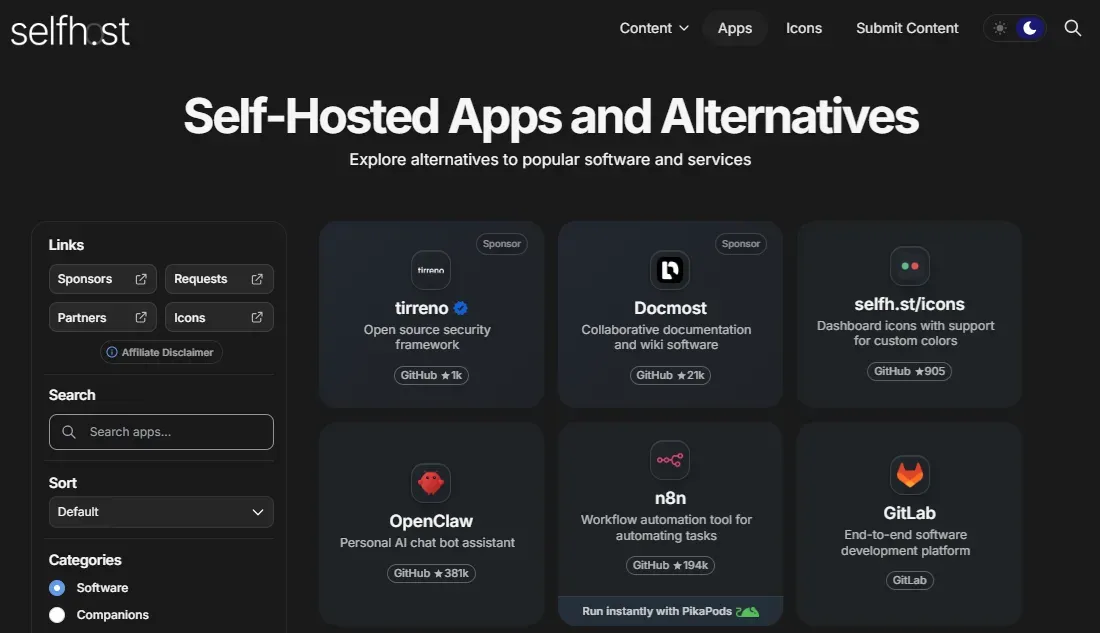Open the tirreno app logo
The width and height of the screenshot is (1100, 633).
(431, 270)
